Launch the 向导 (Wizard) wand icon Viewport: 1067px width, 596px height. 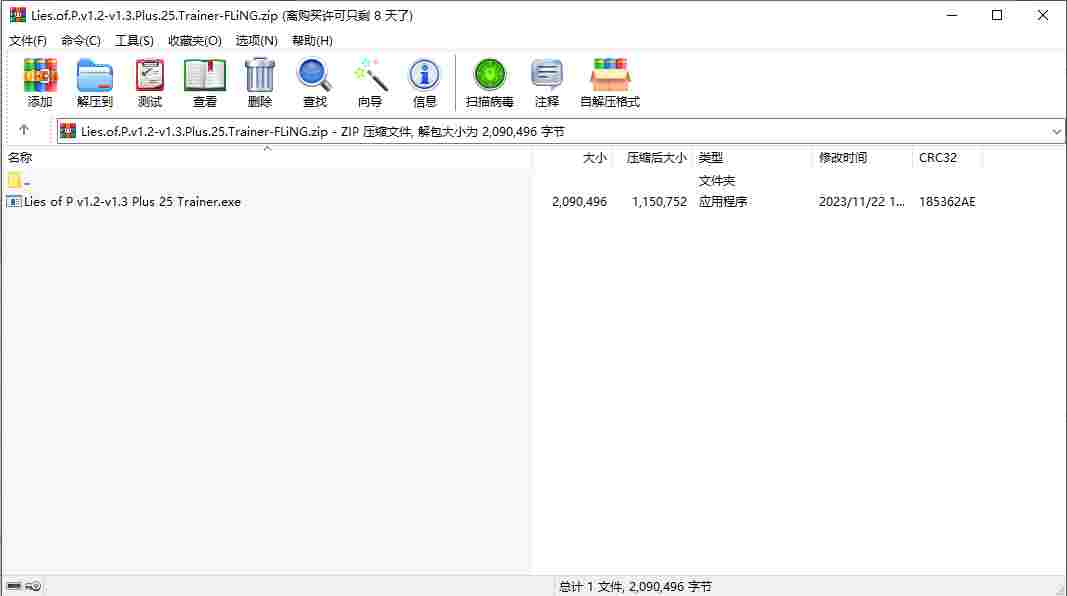click(370, 83)
